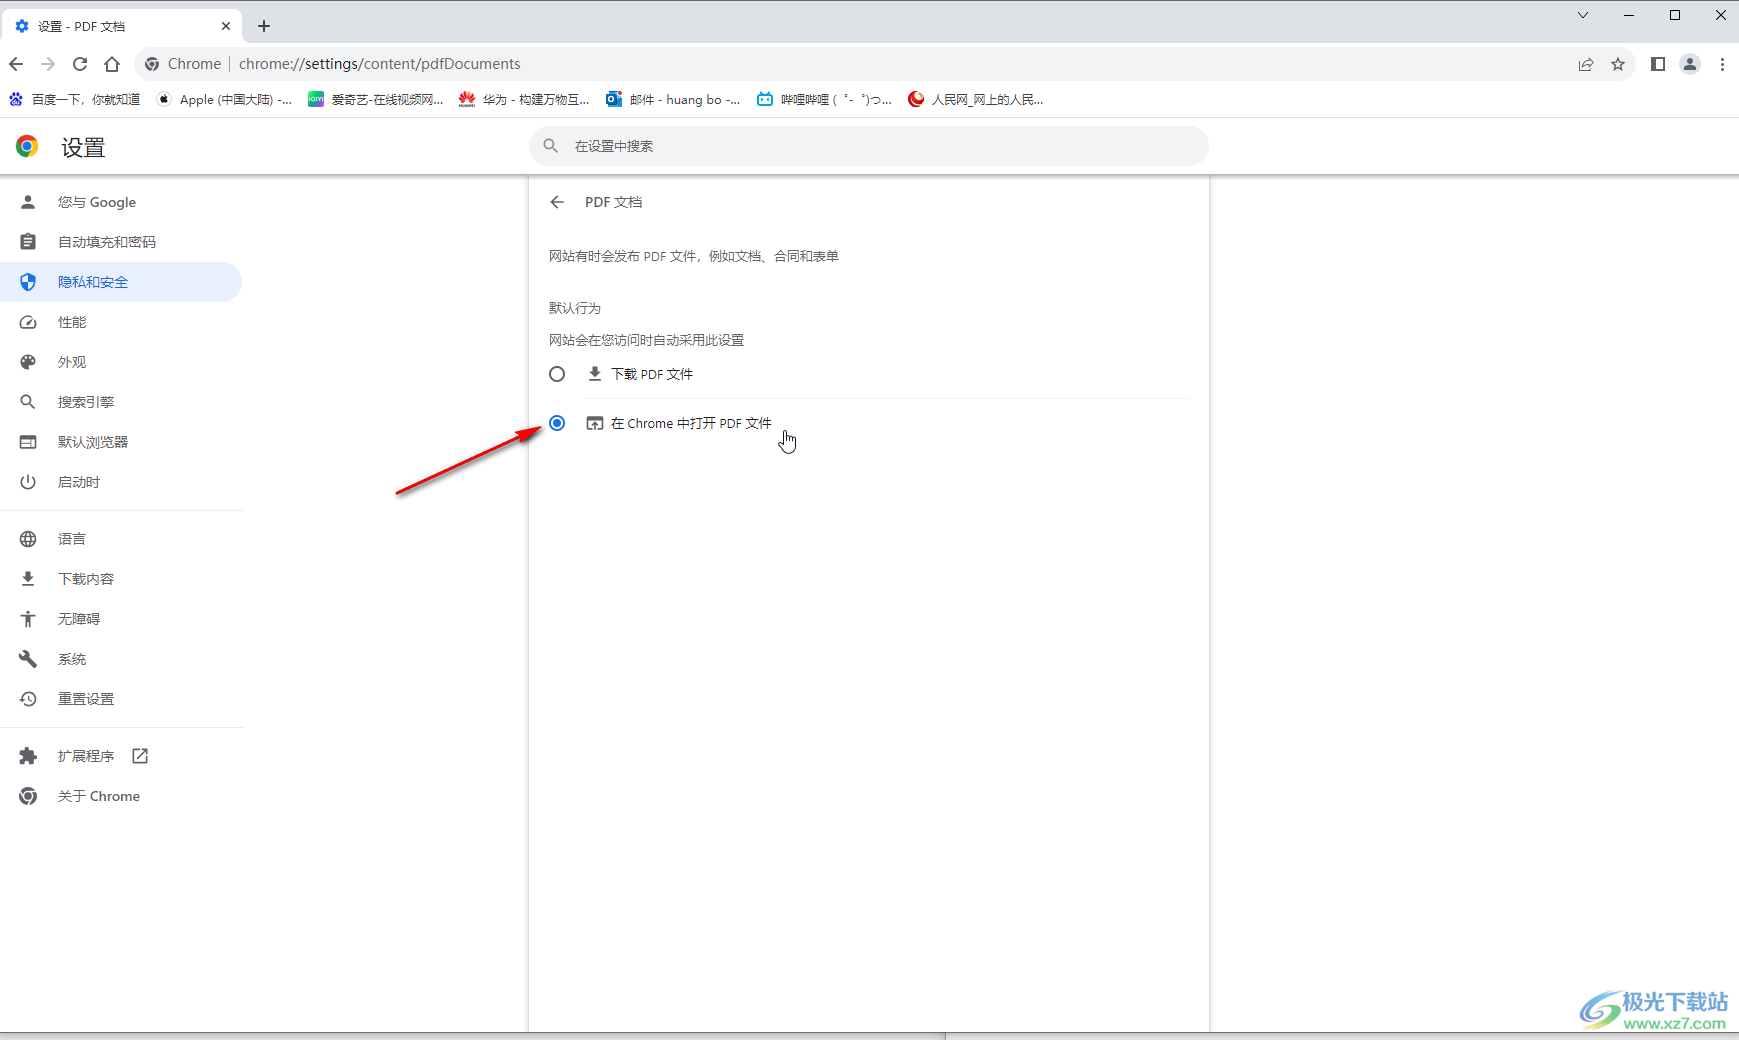The image size is (1739, 1040).
Task: Bookmark this page with the star icon
Action: [x=1618, y=64]
